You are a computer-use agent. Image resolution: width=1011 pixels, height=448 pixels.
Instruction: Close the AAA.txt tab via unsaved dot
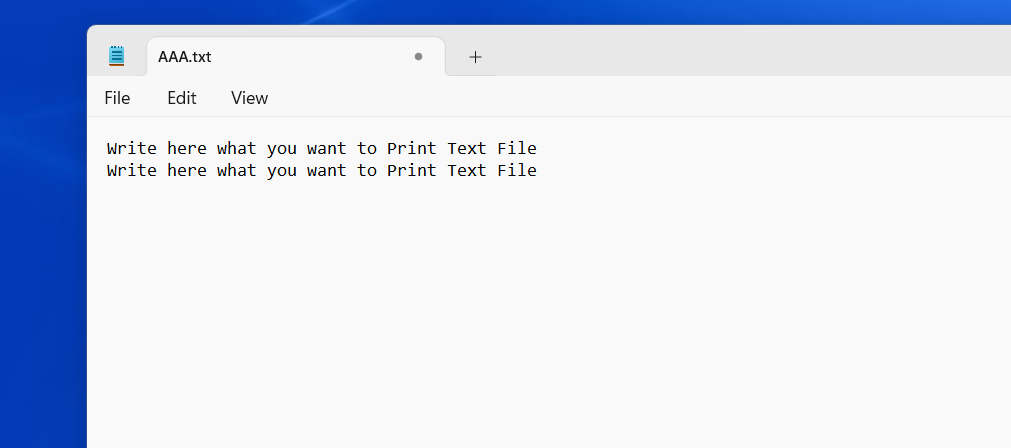tap(418, 57)
